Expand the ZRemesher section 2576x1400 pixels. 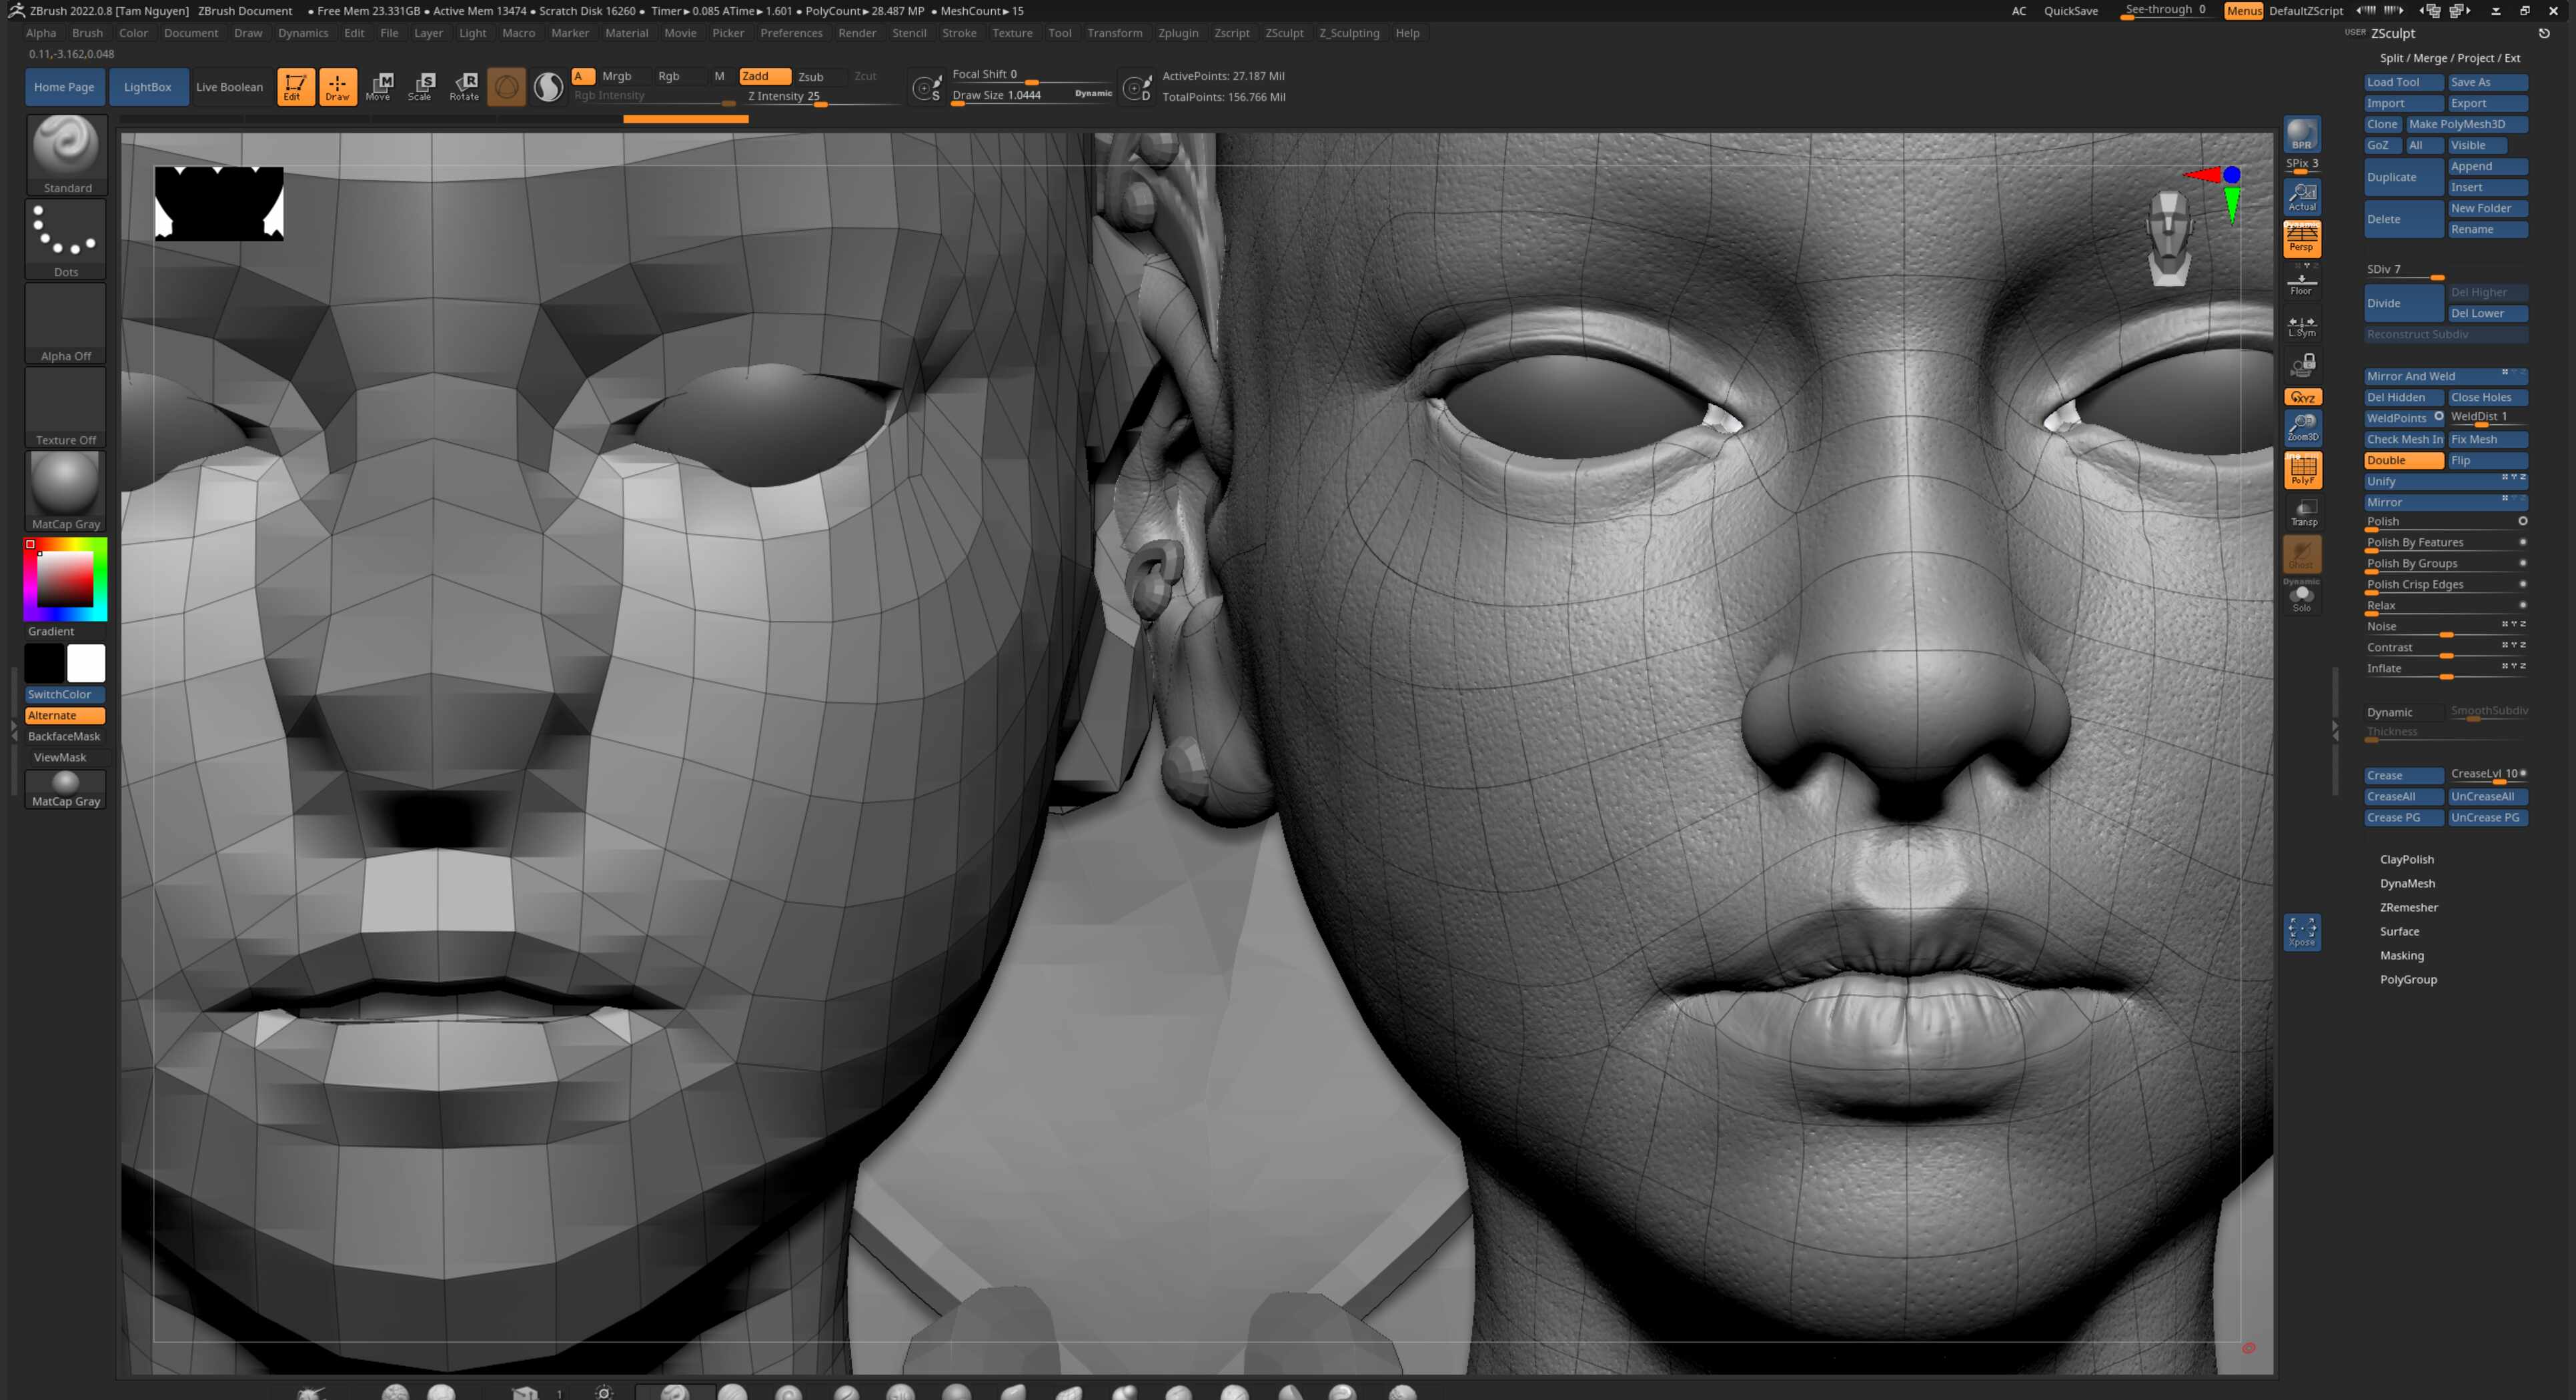click(2408, 907)
